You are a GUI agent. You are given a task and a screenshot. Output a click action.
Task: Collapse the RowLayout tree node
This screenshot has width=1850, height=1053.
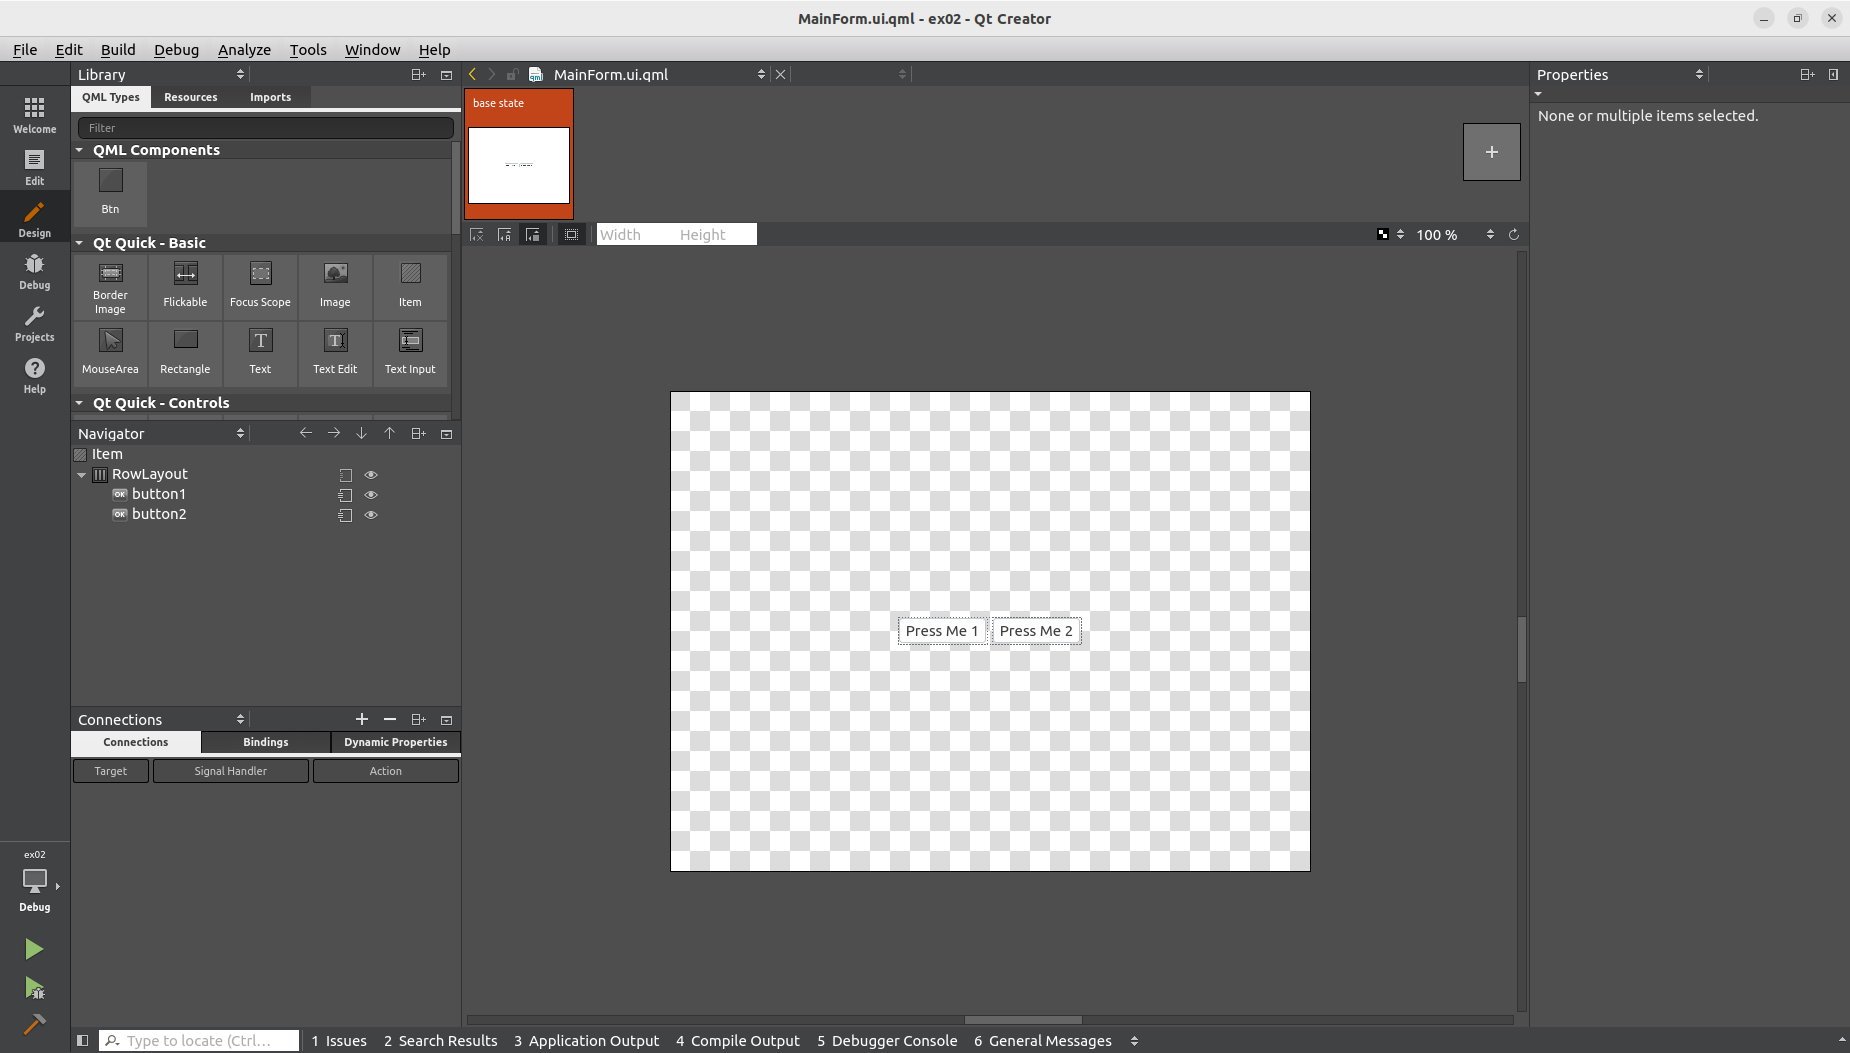[82, 475]
